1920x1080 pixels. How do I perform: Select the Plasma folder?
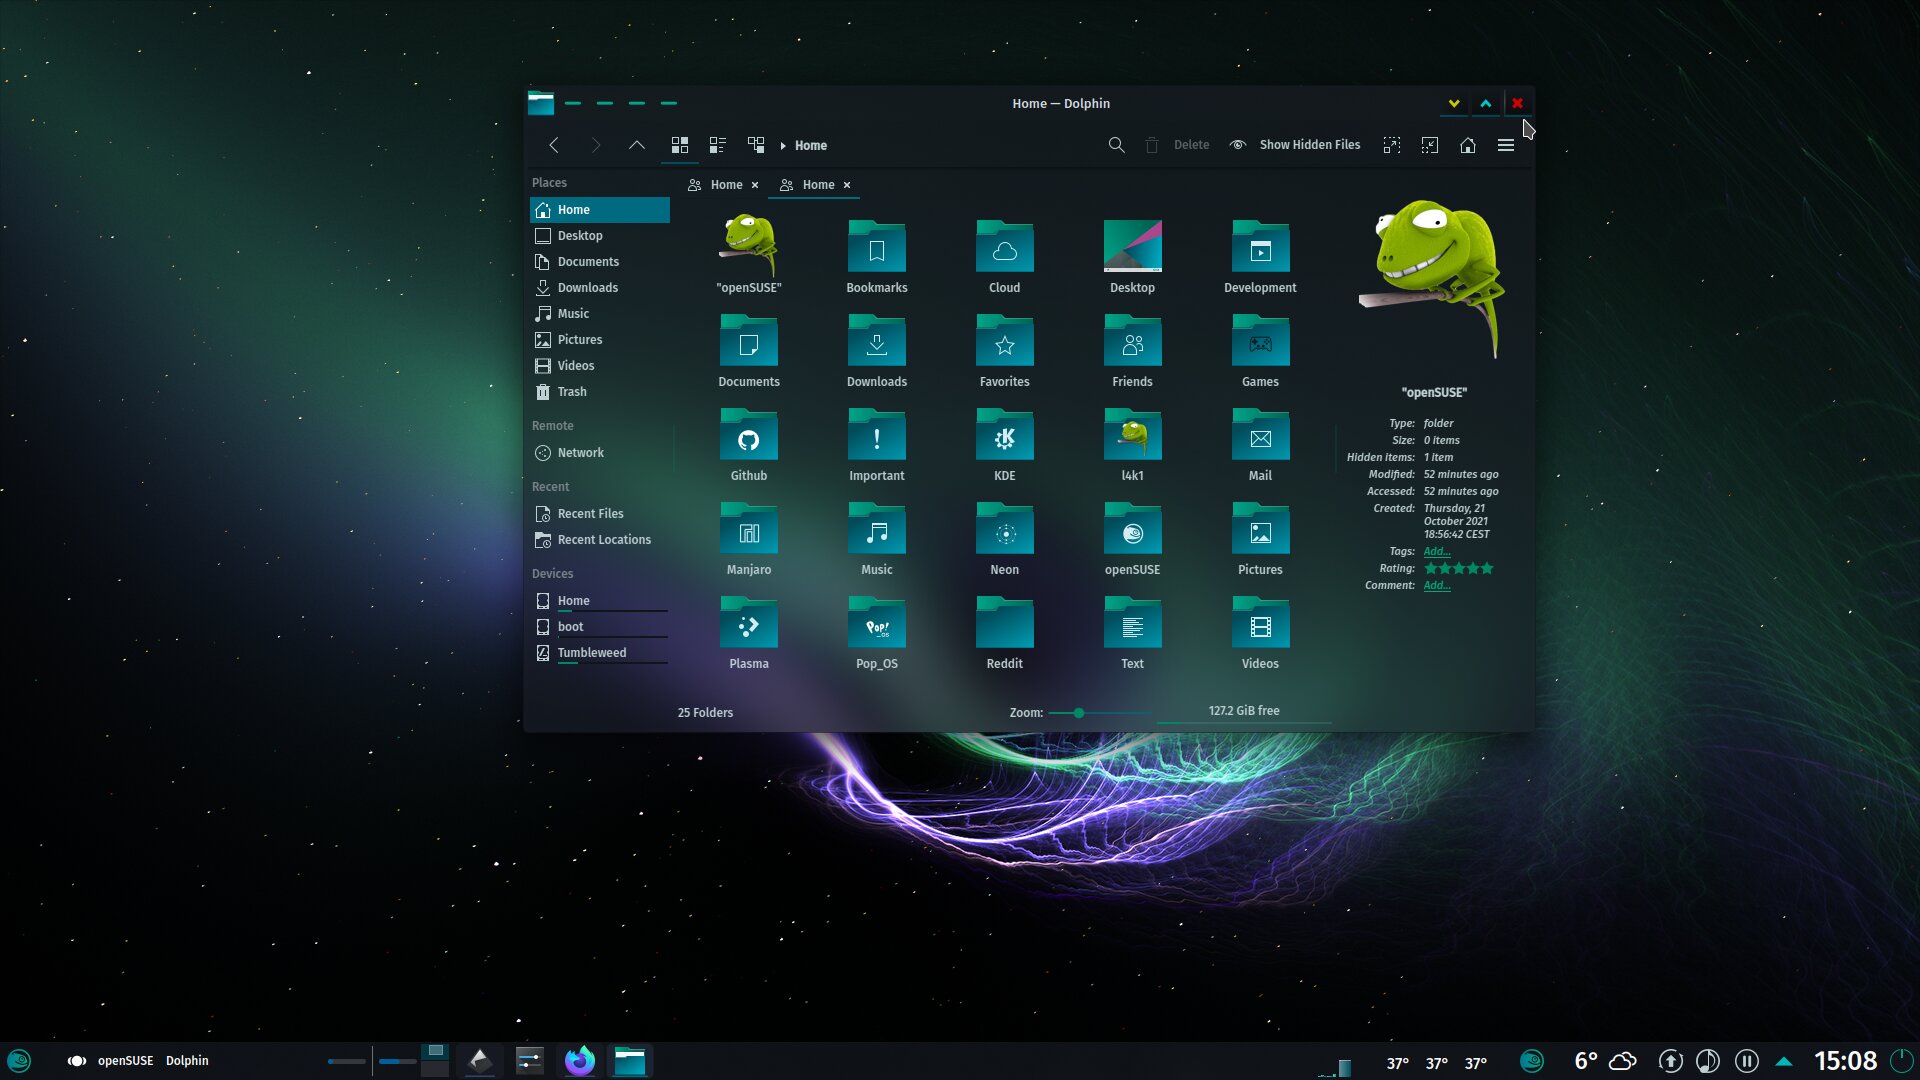(748, 633)
